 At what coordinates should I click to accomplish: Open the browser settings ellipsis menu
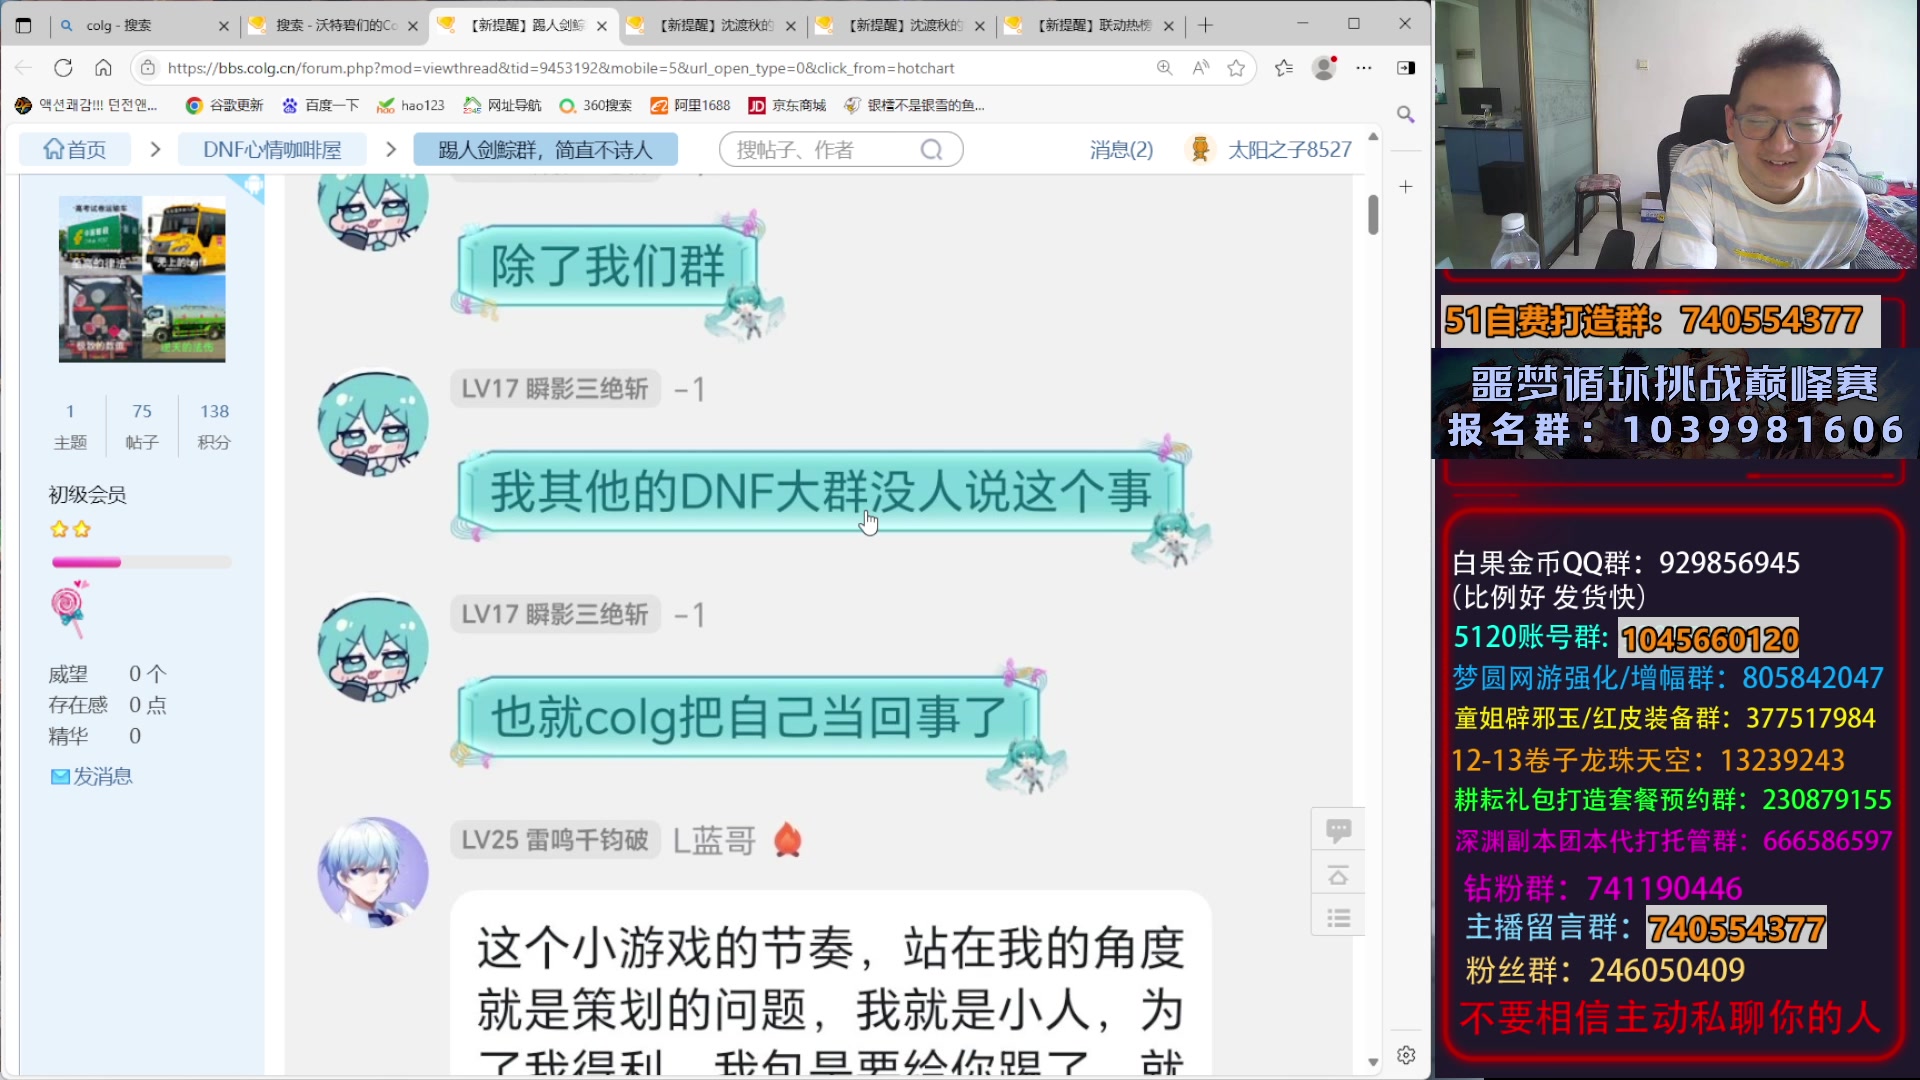pyautogui.click(x=1364, y=68)
